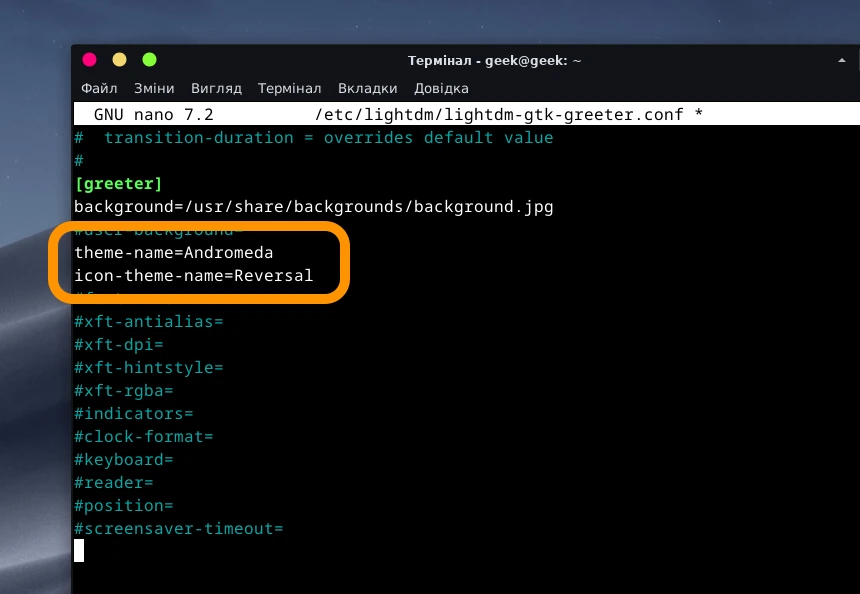The width and height of the screenshot is (860, 594).
Task: Open the Файл menu
Action: (99, 88)
